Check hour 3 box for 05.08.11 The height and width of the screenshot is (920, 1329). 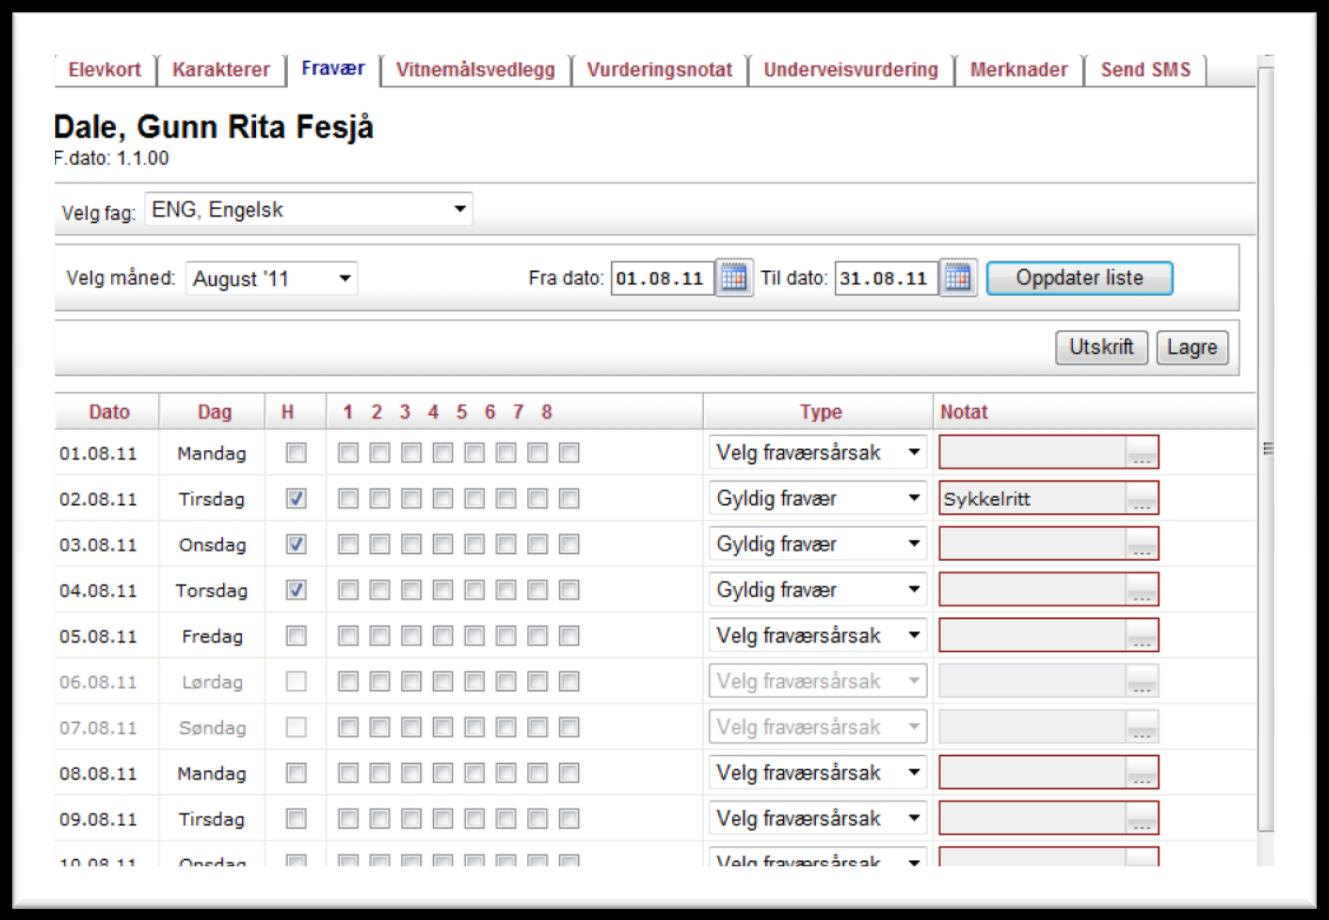coord(411,635)
